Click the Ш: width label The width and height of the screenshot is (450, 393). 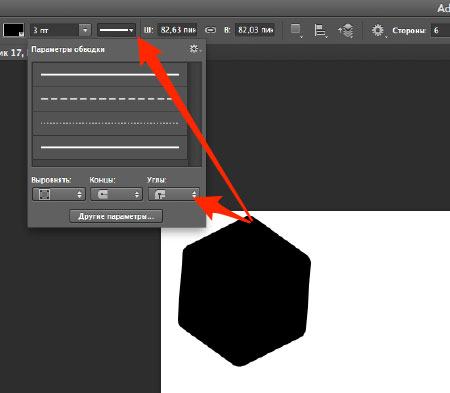pyautogui.click(x=148, y=30)
